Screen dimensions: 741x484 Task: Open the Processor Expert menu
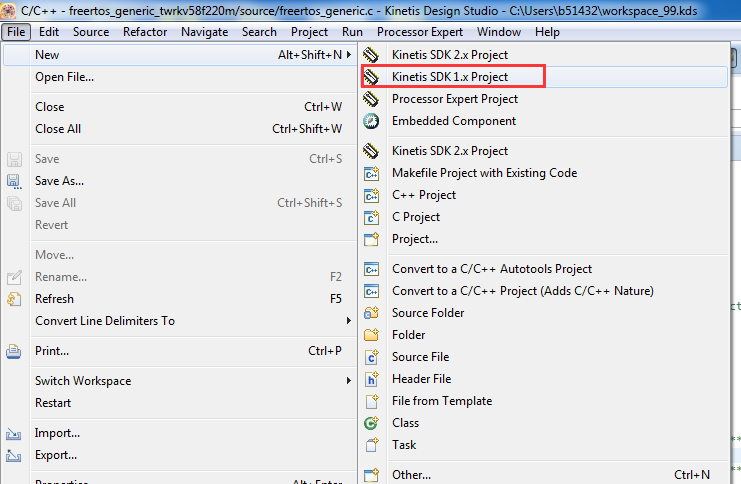[x=420, y=32]
